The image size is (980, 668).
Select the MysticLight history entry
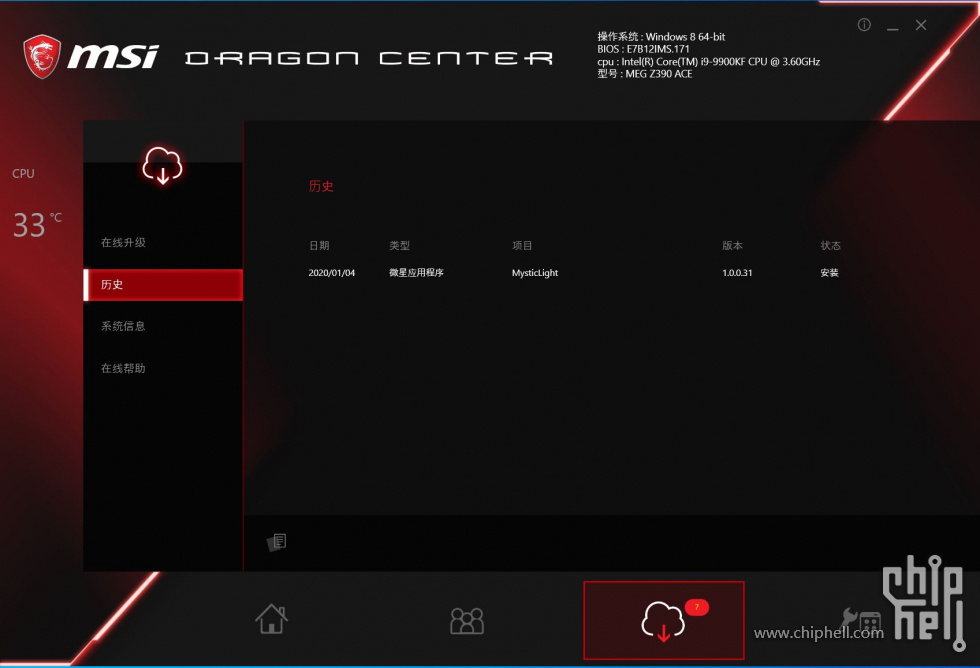tap(534, 272)
